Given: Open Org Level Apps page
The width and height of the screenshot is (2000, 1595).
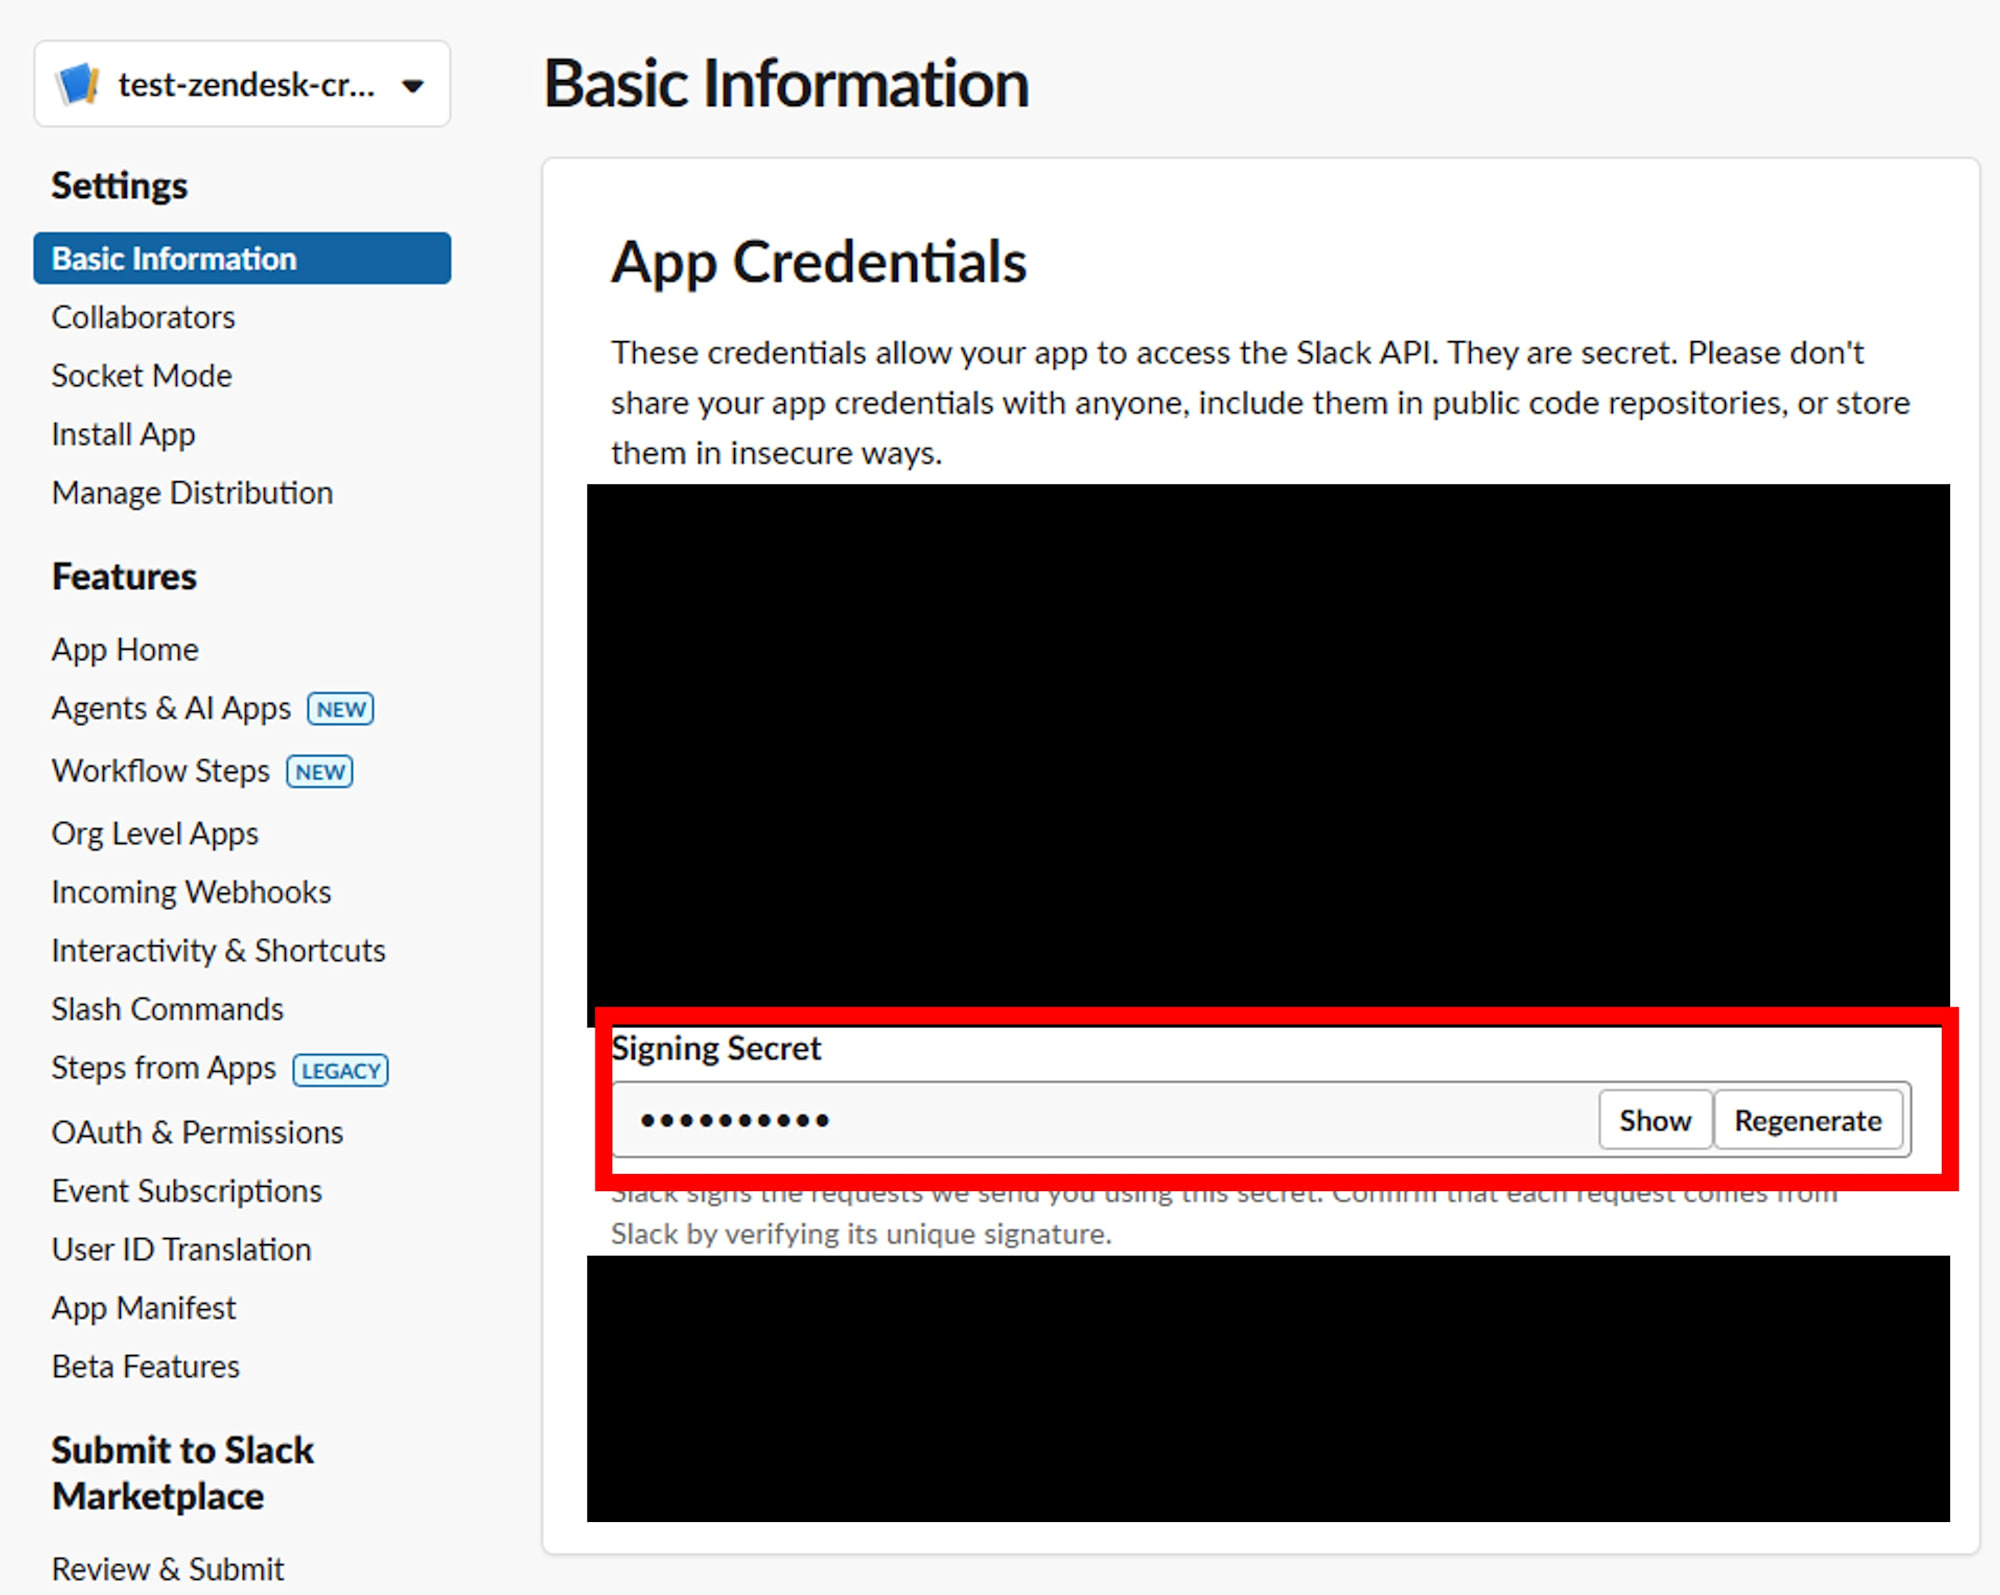Looking at the screenshot, I should click(155, 834).
